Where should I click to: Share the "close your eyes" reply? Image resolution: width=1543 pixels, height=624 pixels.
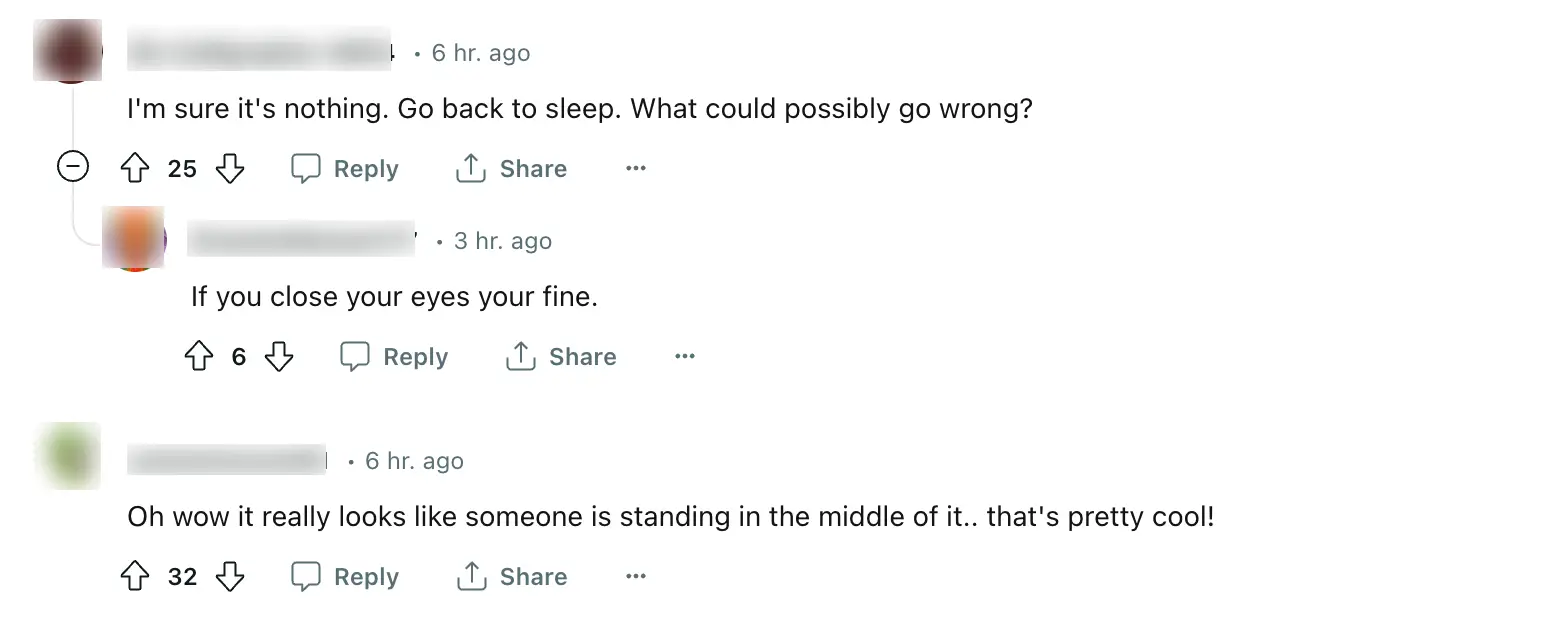point(561,356)
